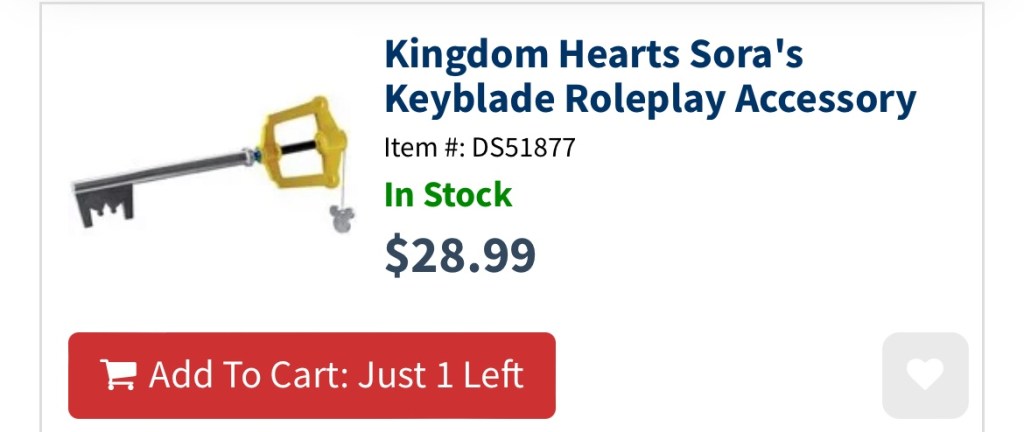
Task: Click "Keyblade Roleplay Accessory" title line
Action: tap(650, 99)
